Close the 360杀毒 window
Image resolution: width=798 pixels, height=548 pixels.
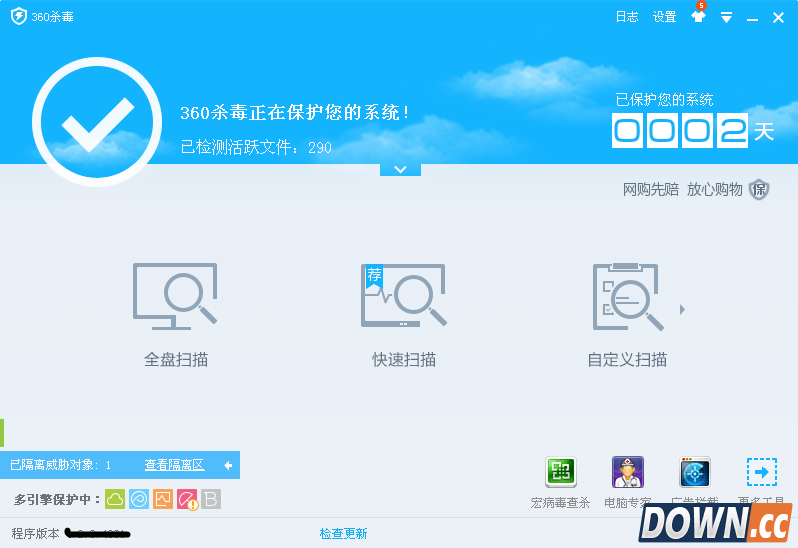coord(778,18)
